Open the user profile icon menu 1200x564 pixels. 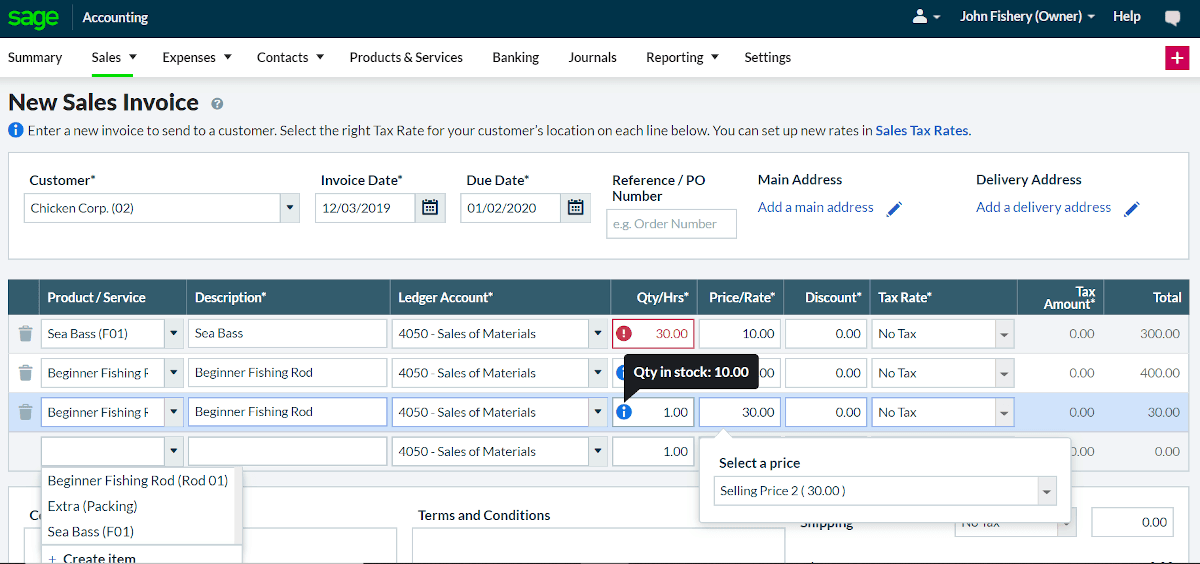pos(926,17)
